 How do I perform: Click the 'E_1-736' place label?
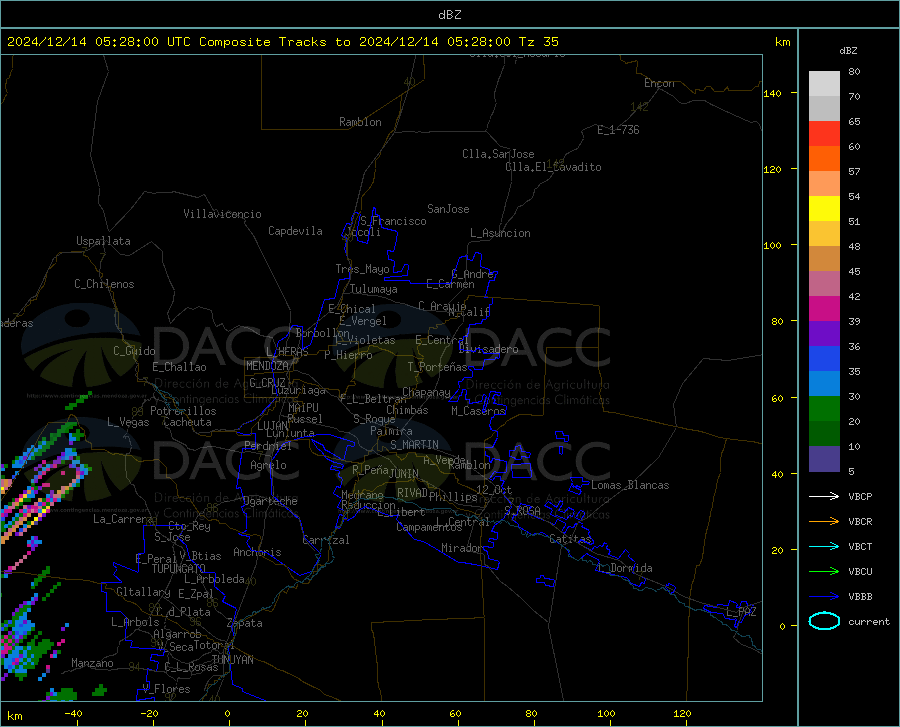point(618,130)
